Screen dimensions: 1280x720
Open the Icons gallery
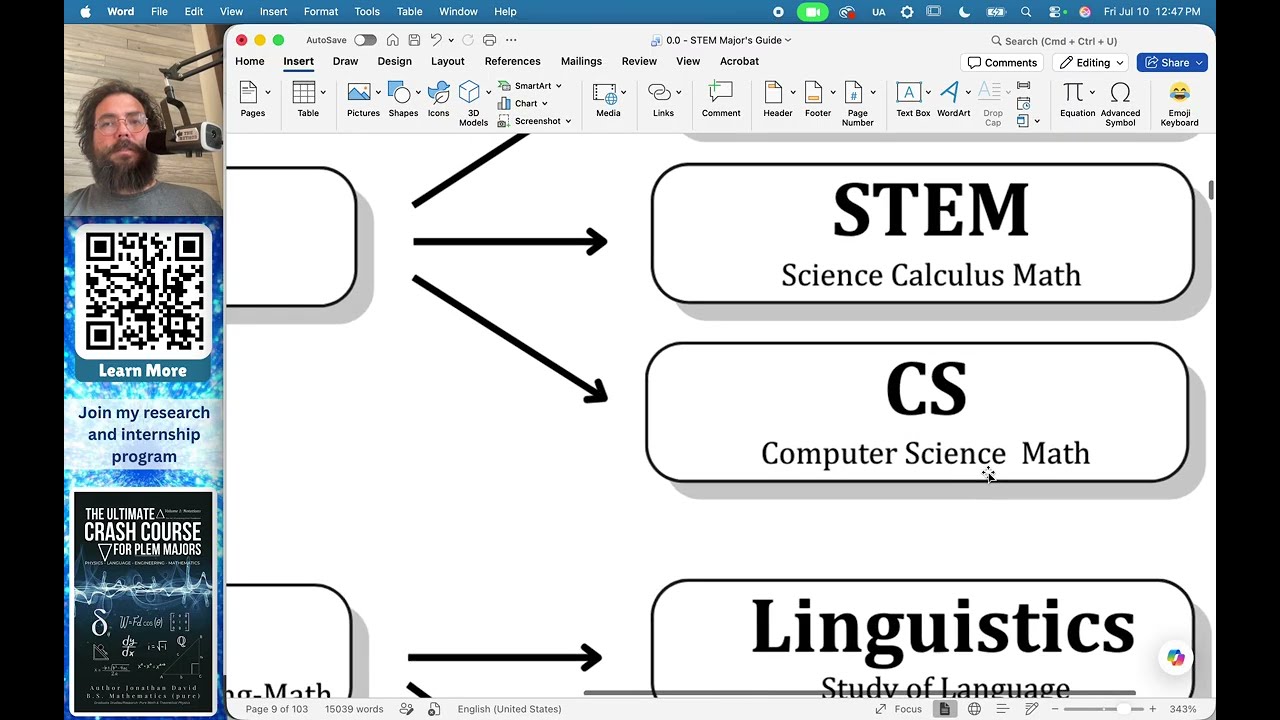point(438,100)
